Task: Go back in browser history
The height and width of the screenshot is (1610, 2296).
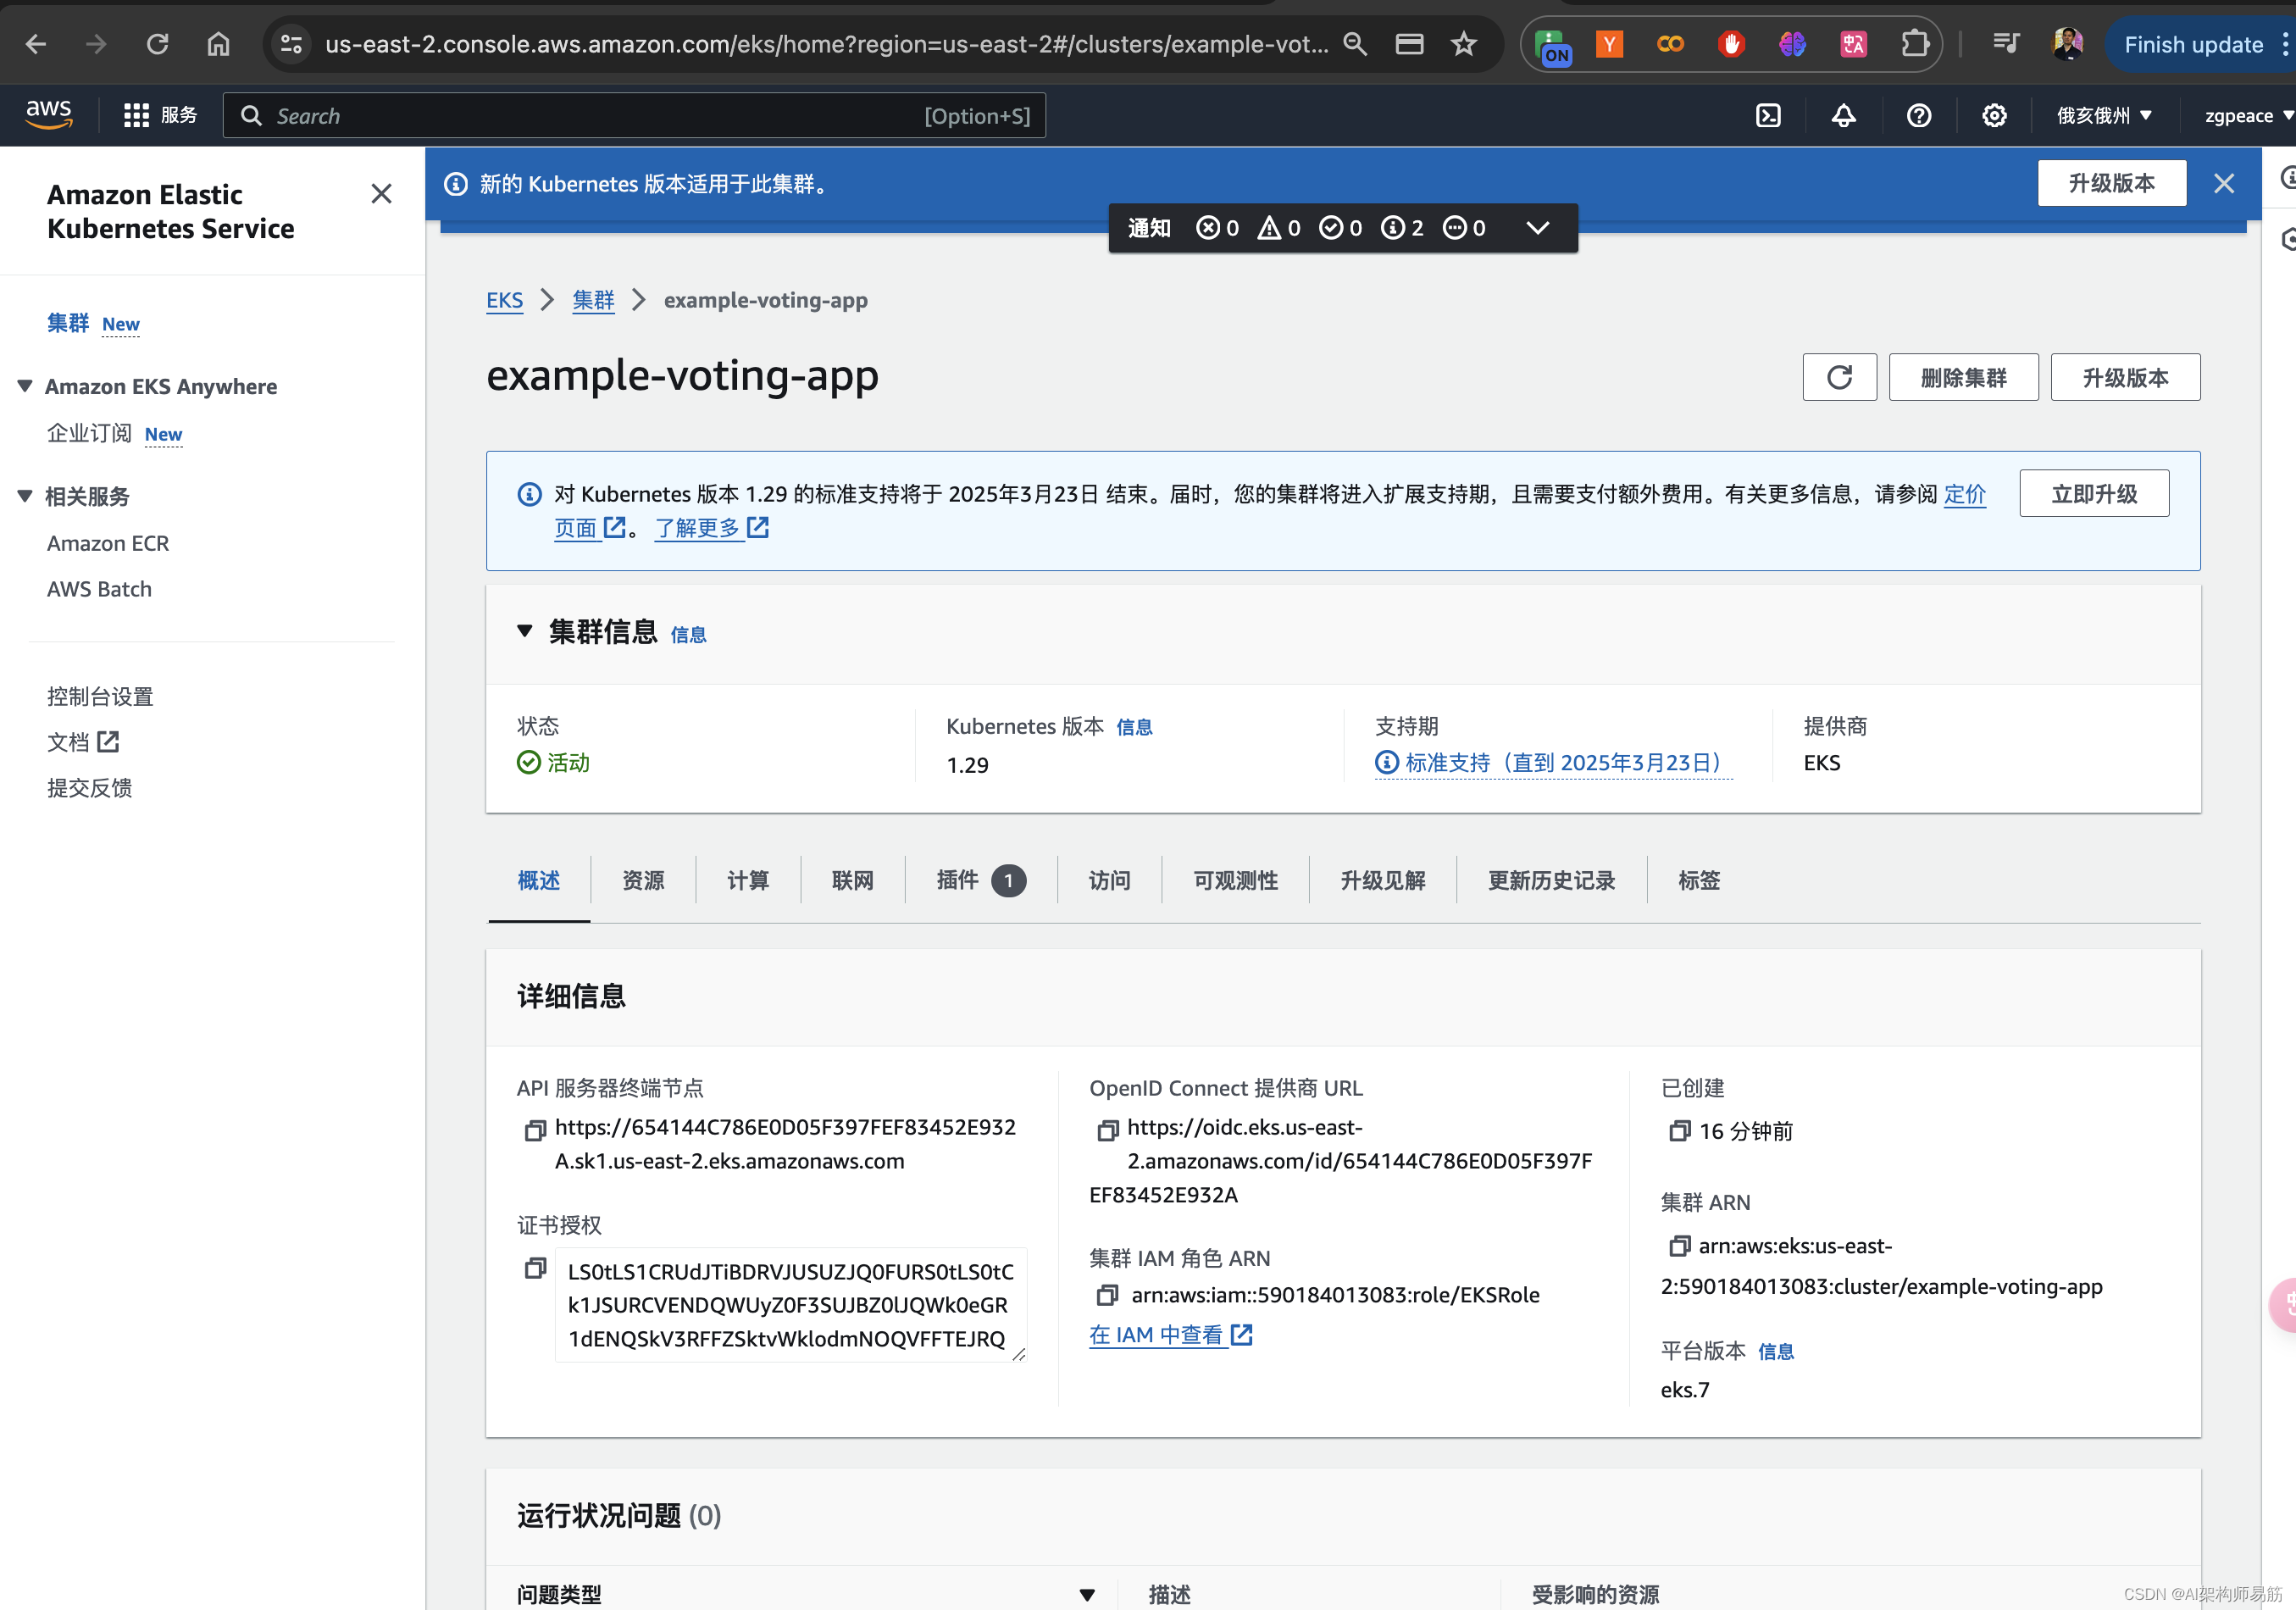Action: point(36,44)
